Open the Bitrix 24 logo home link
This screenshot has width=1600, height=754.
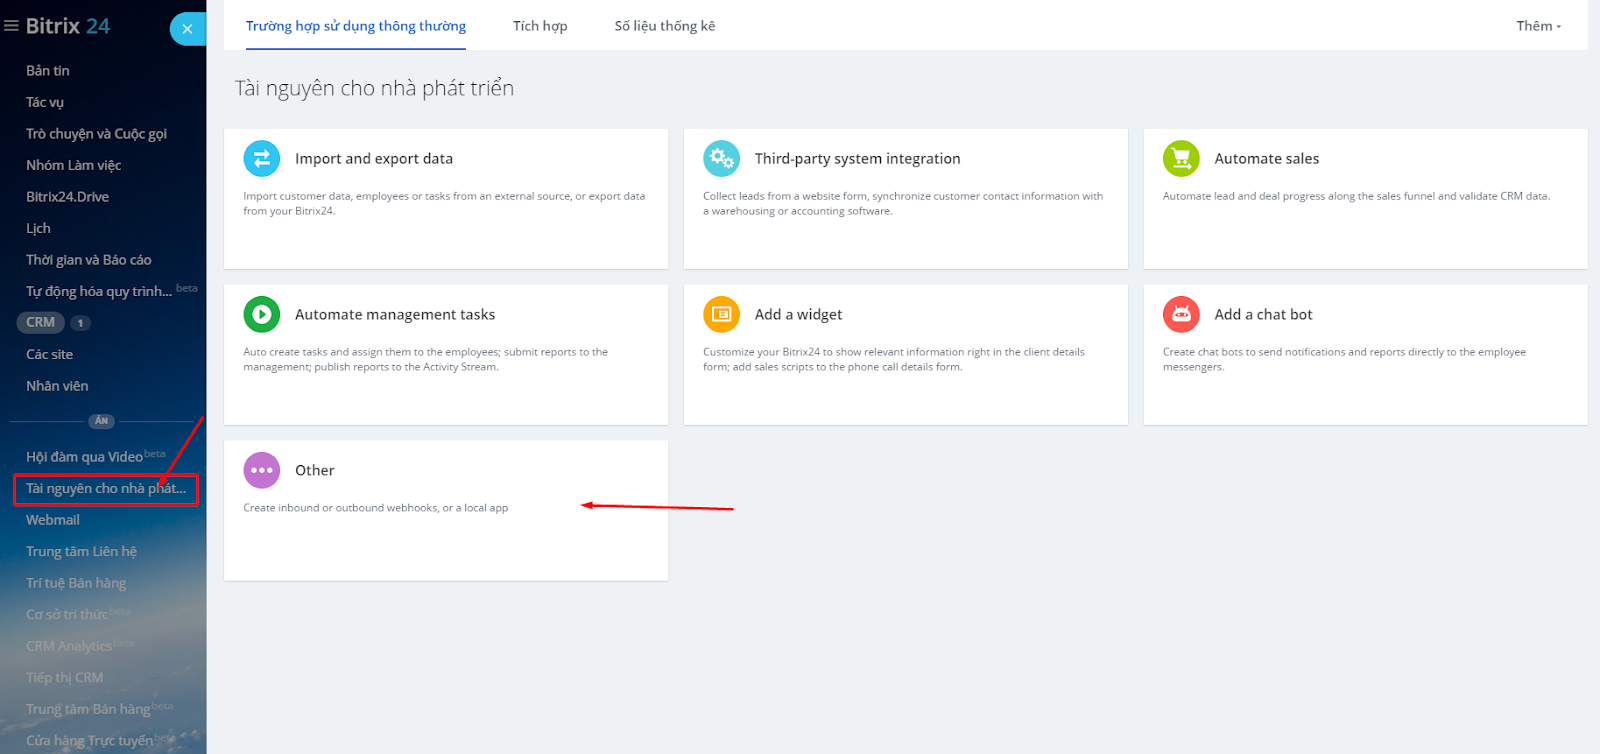[68, 26]
